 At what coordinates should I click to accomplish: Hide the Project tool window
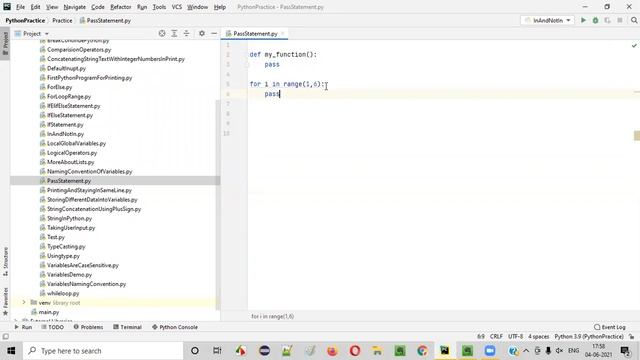[x=214, y=33]
